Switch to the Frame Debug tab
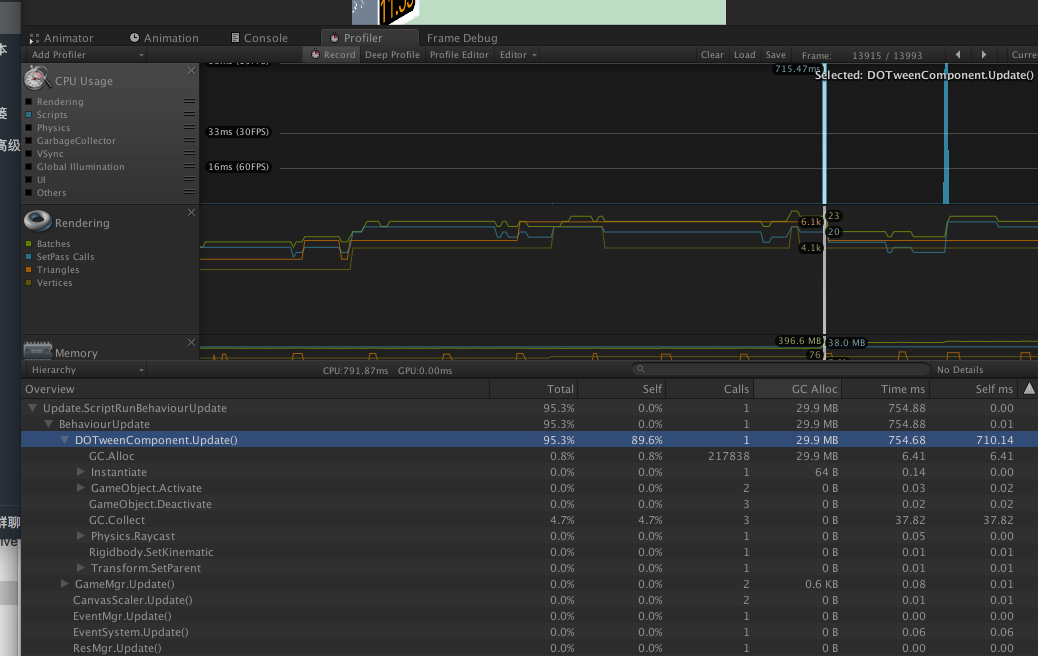1038x656 pixels. click(460, 37)
